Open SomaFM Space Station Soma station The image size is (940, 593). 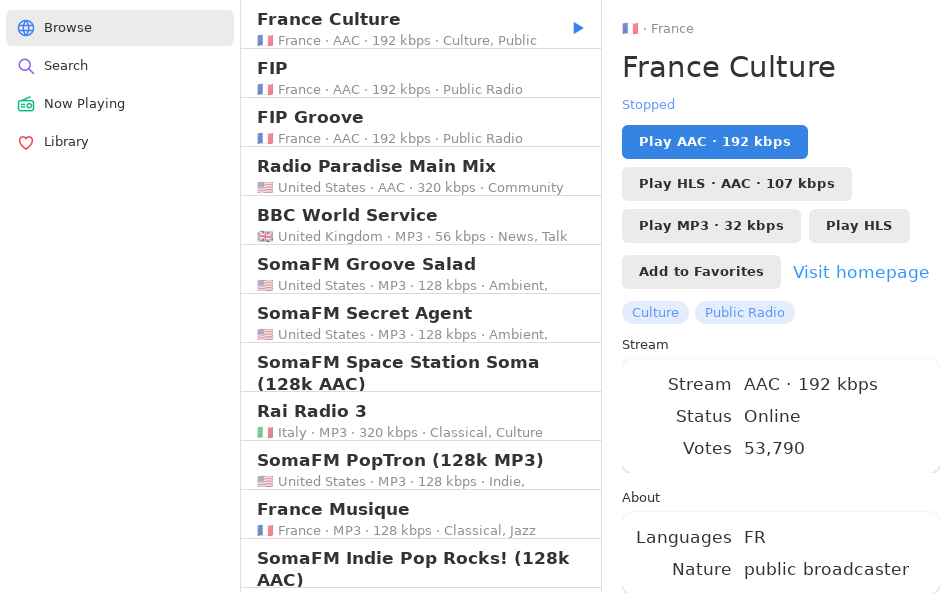421,368
